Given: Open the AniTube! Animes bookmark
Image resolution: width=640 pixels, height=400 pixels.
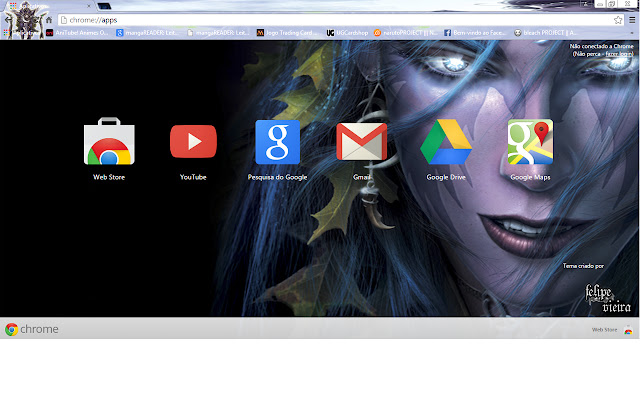Looking at the screenshot, I should tap(78, 33).
